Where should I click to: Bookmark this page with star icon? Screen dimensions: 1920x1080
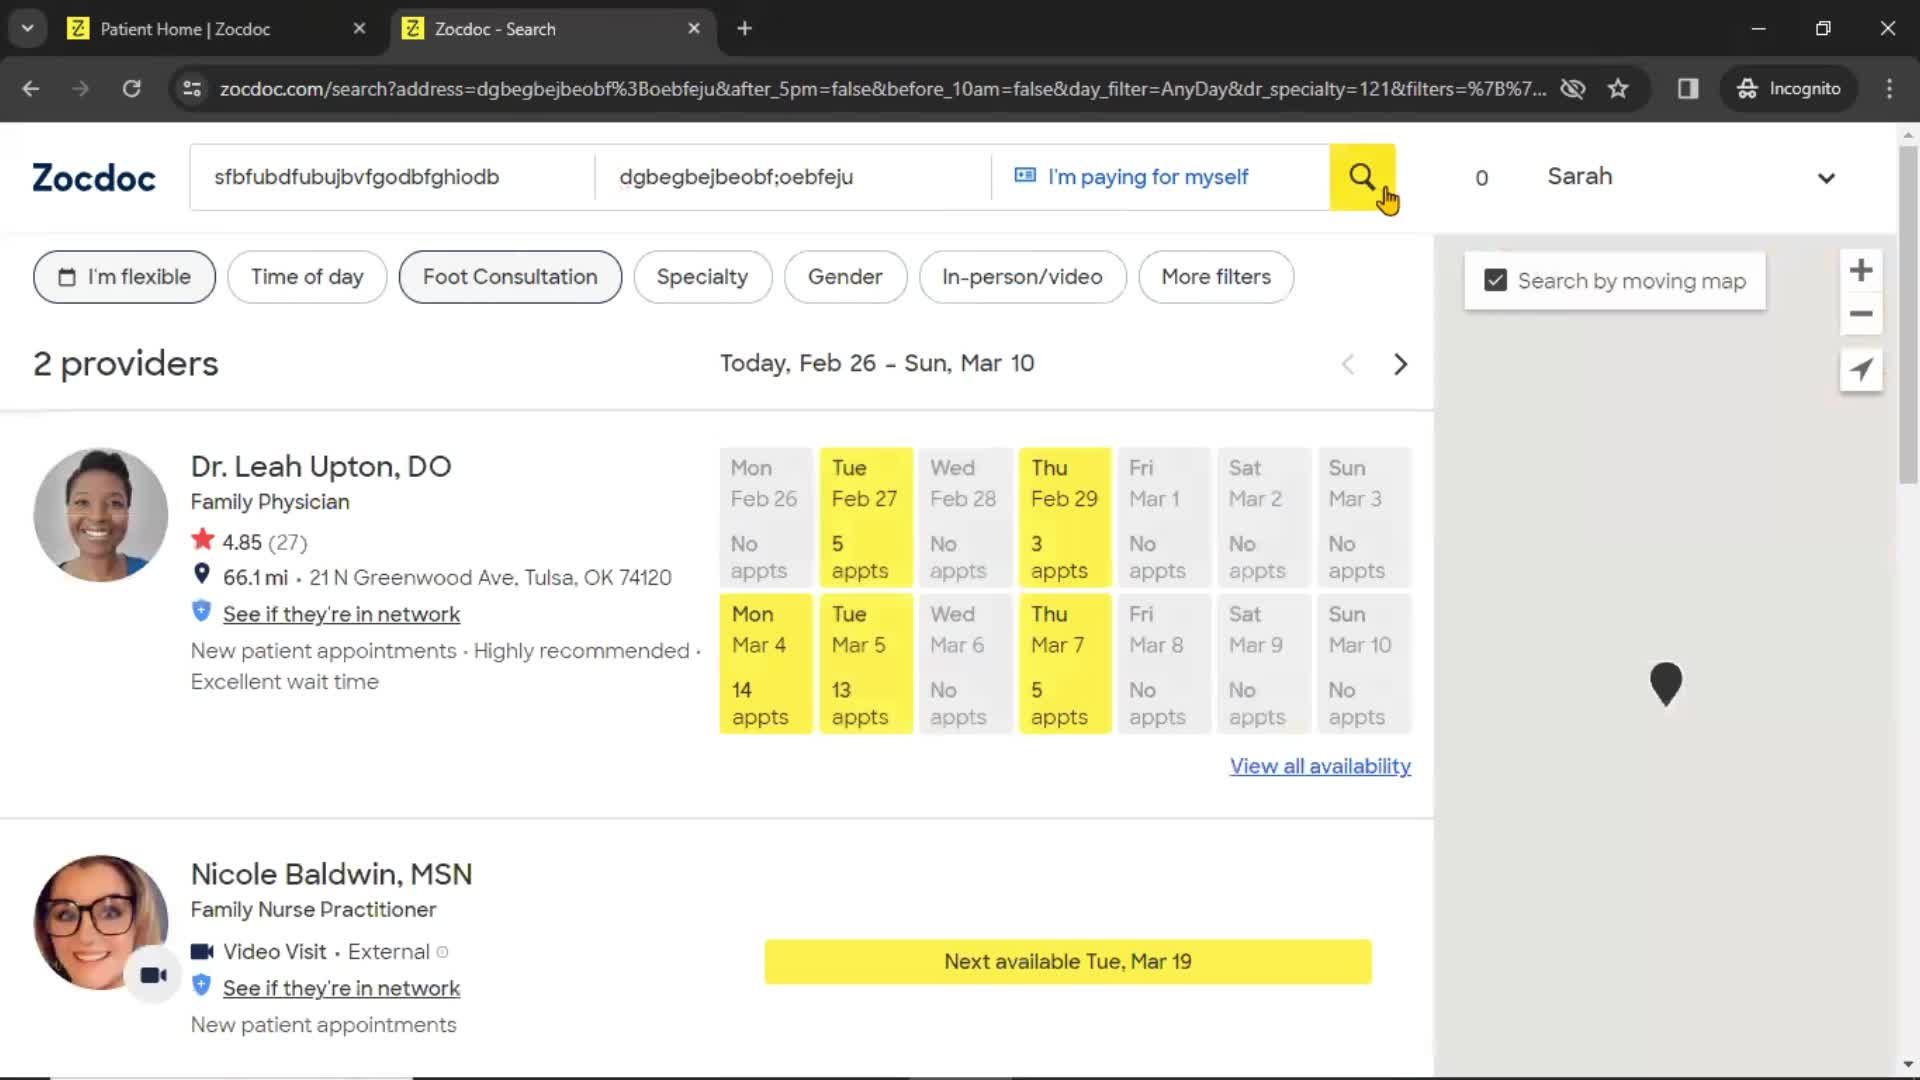[1618, 89]
